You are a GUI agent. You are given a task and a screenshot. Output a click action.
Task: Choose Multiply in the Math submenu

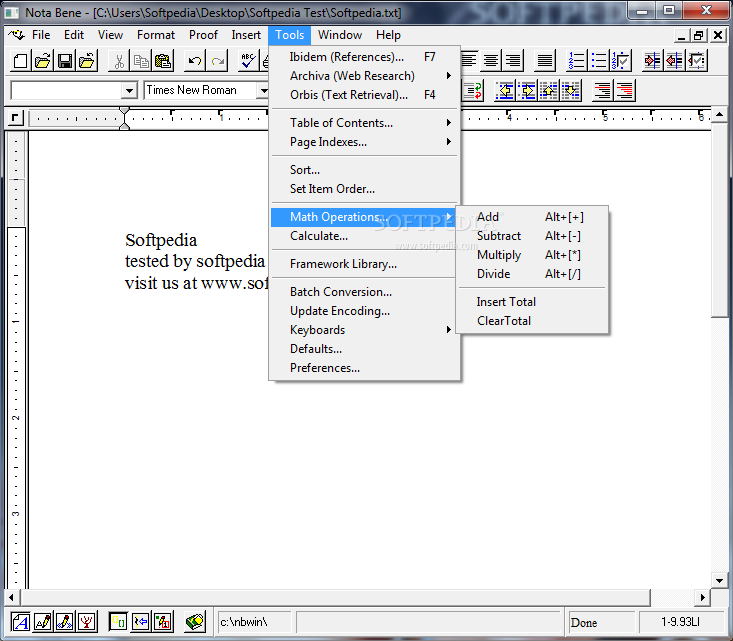(532, 255)
